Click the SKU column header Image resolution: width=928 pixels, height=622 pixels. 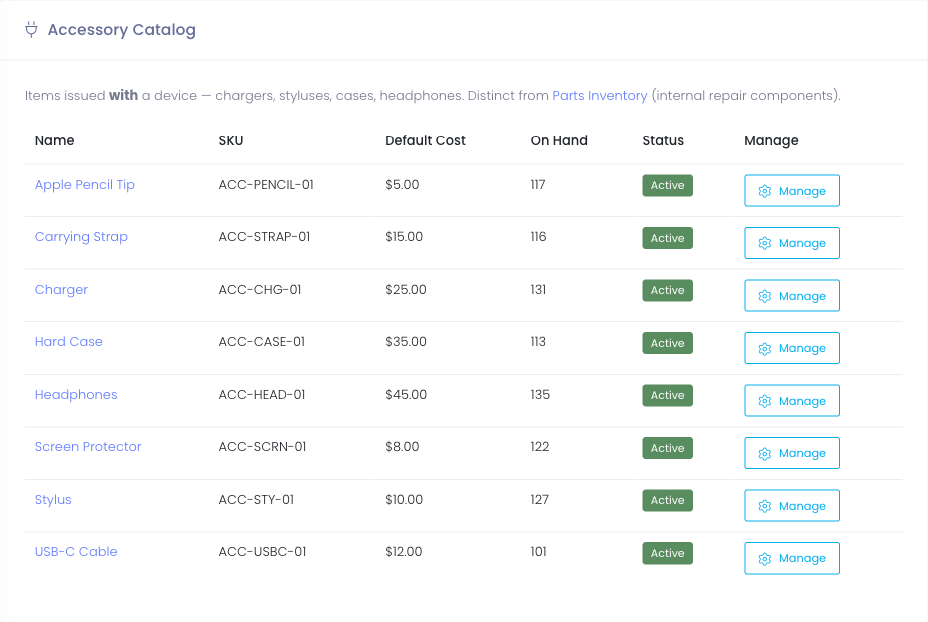pos(231,140)
